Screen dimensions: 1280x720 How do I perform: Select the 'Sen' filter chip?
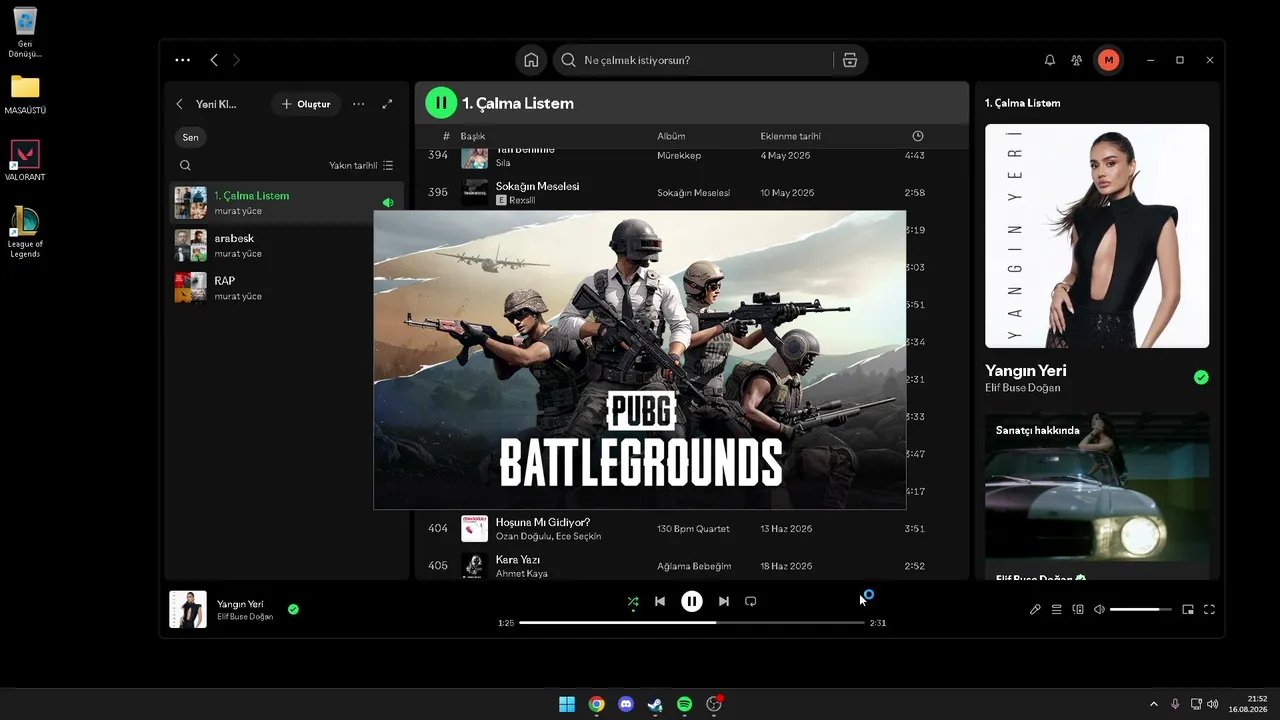pyautogui.click(x=190, y=137)
